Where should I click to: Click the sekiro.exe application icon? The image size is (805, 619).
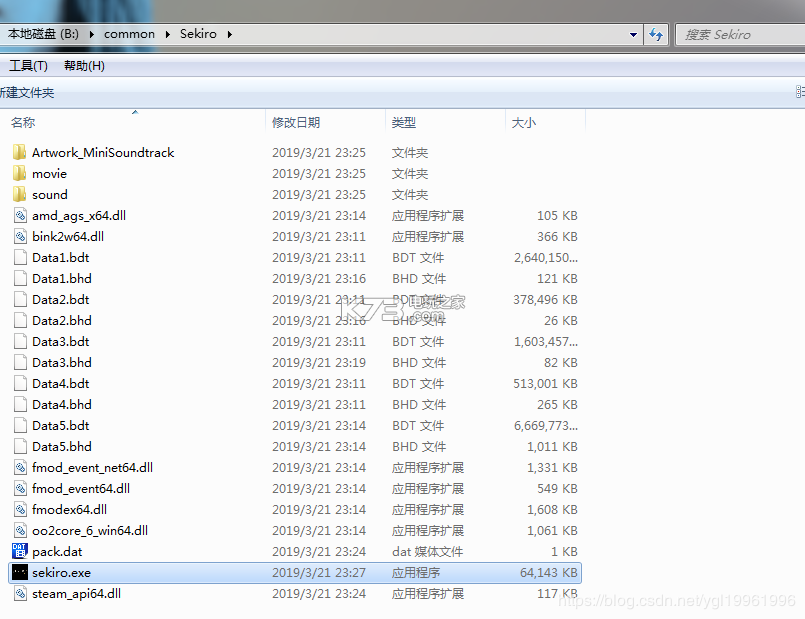point(20,573)
